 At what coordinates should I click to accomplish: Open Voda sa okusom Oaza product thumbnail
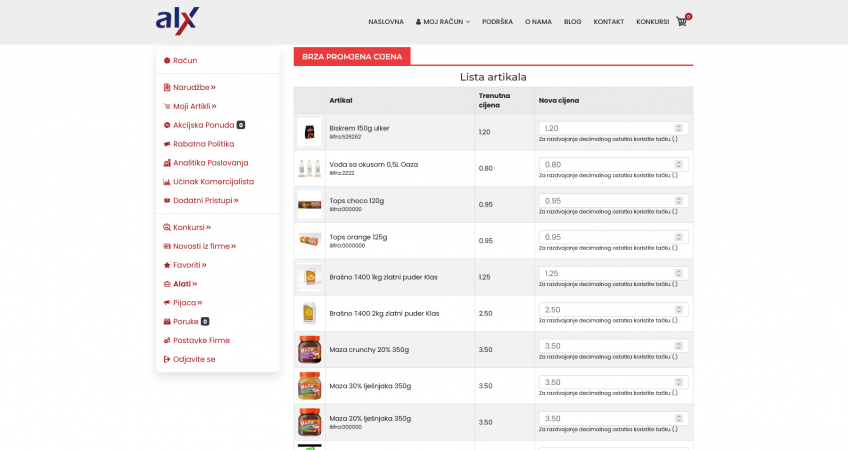309,168
